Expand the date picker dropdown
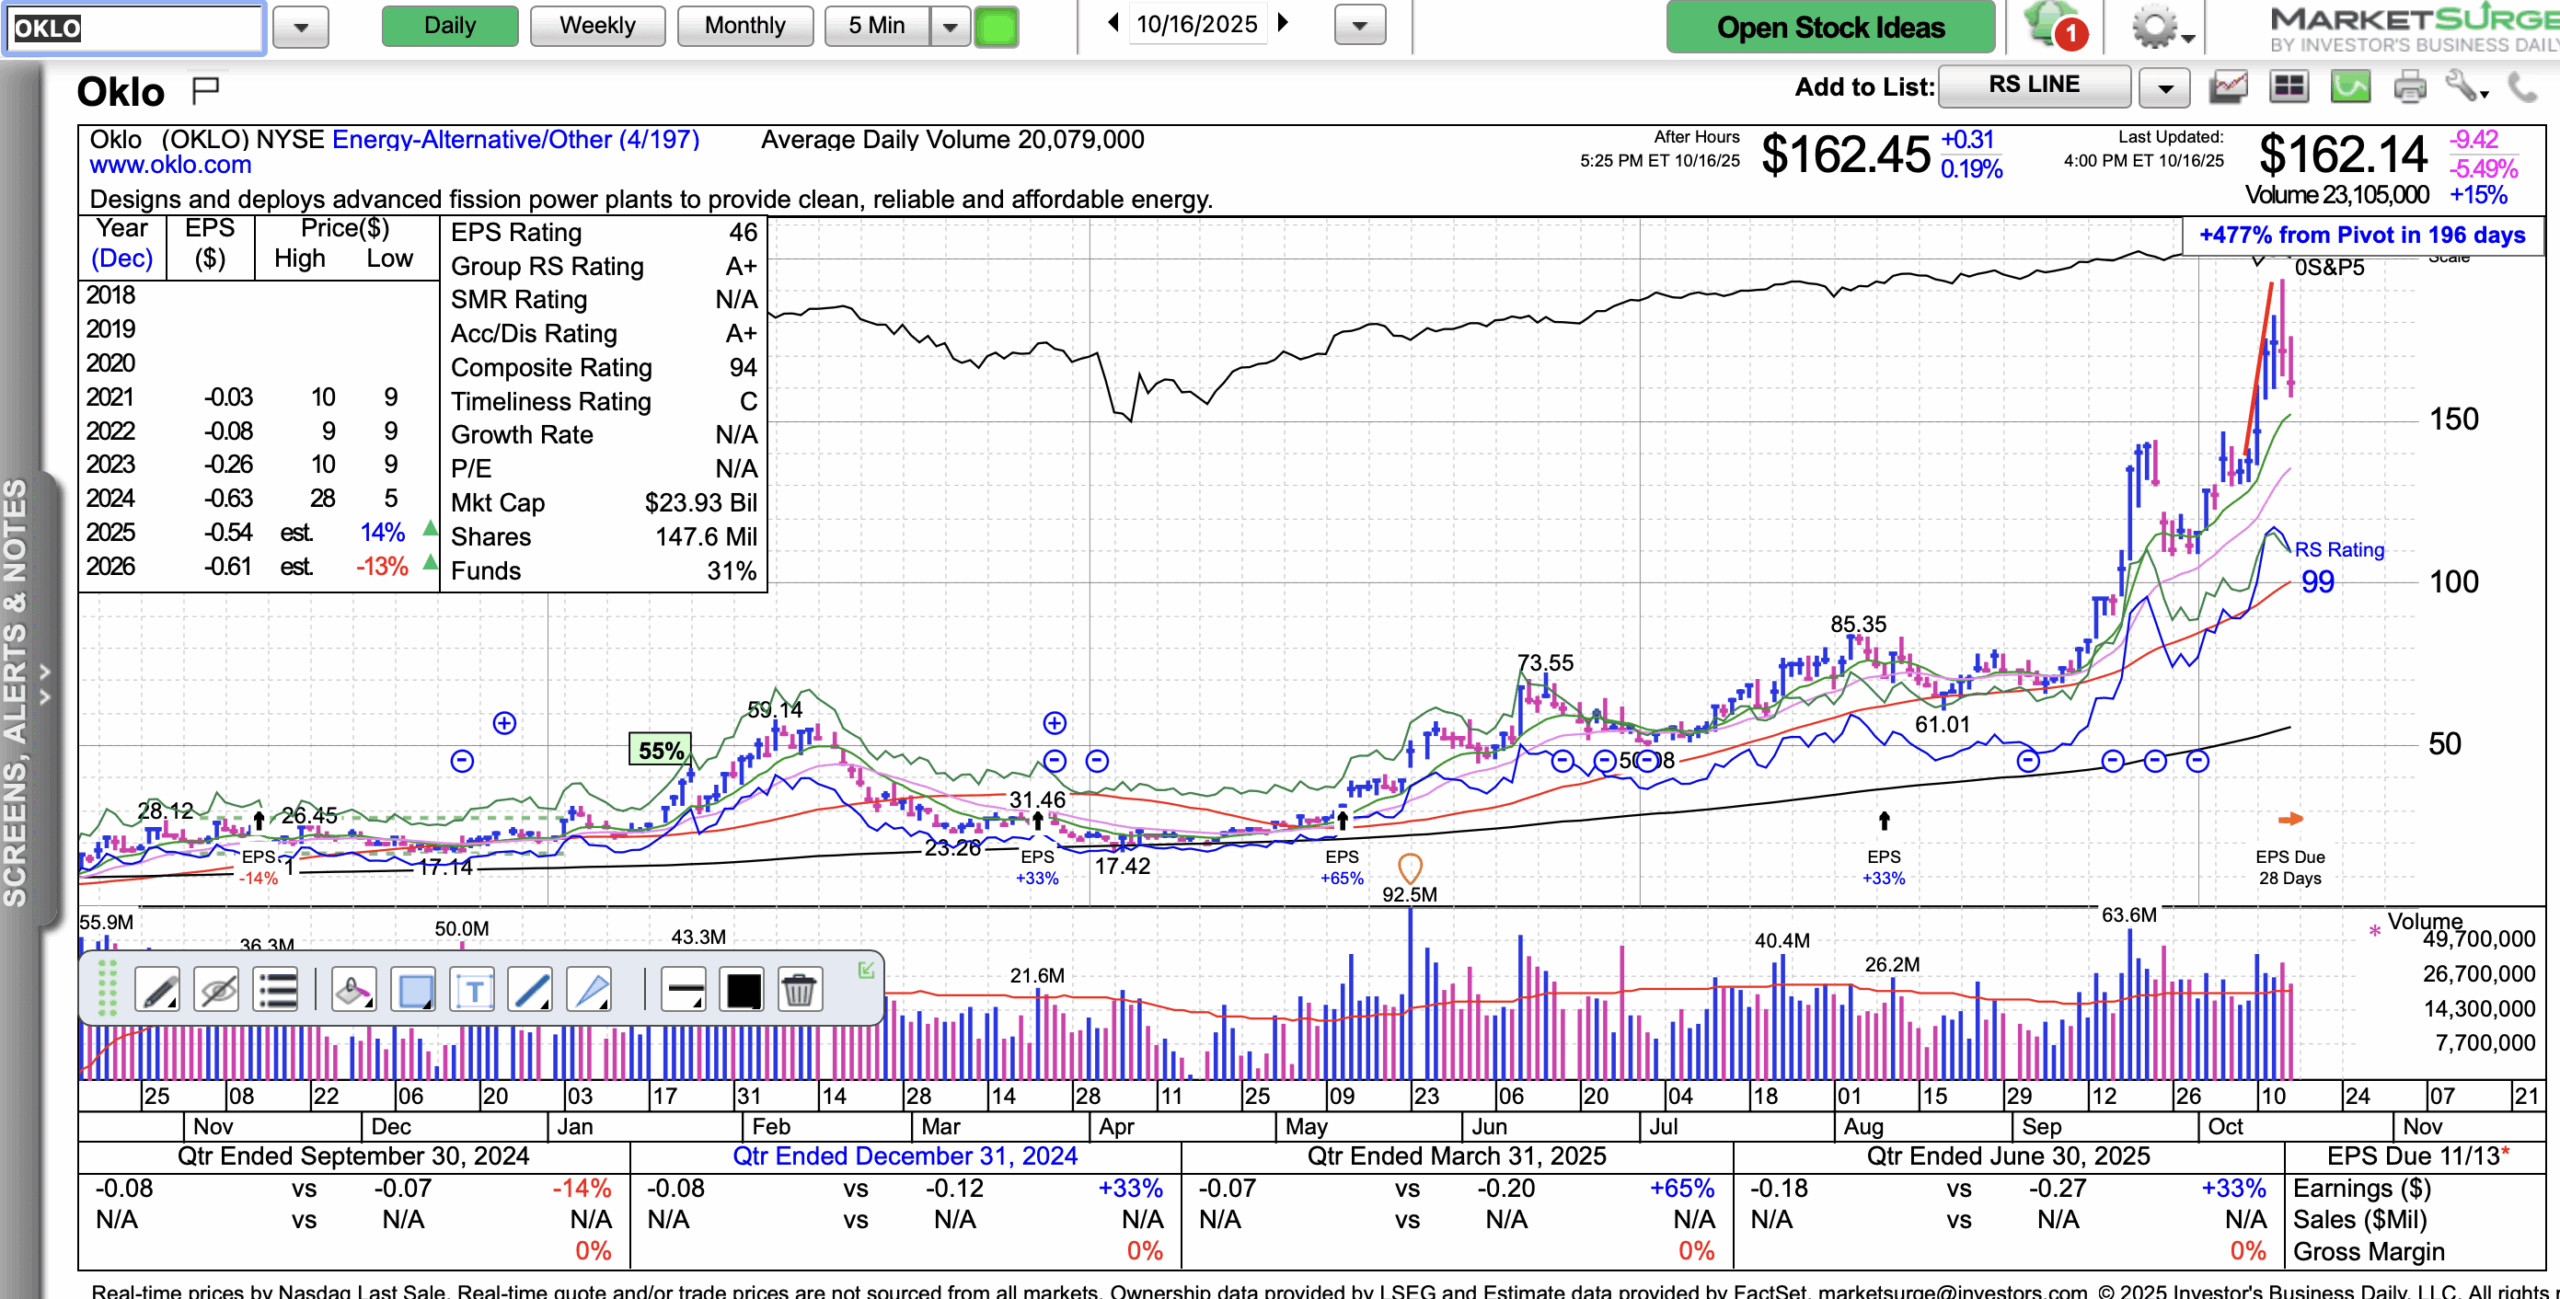 pyautogui.click(x=1359, y=26)
